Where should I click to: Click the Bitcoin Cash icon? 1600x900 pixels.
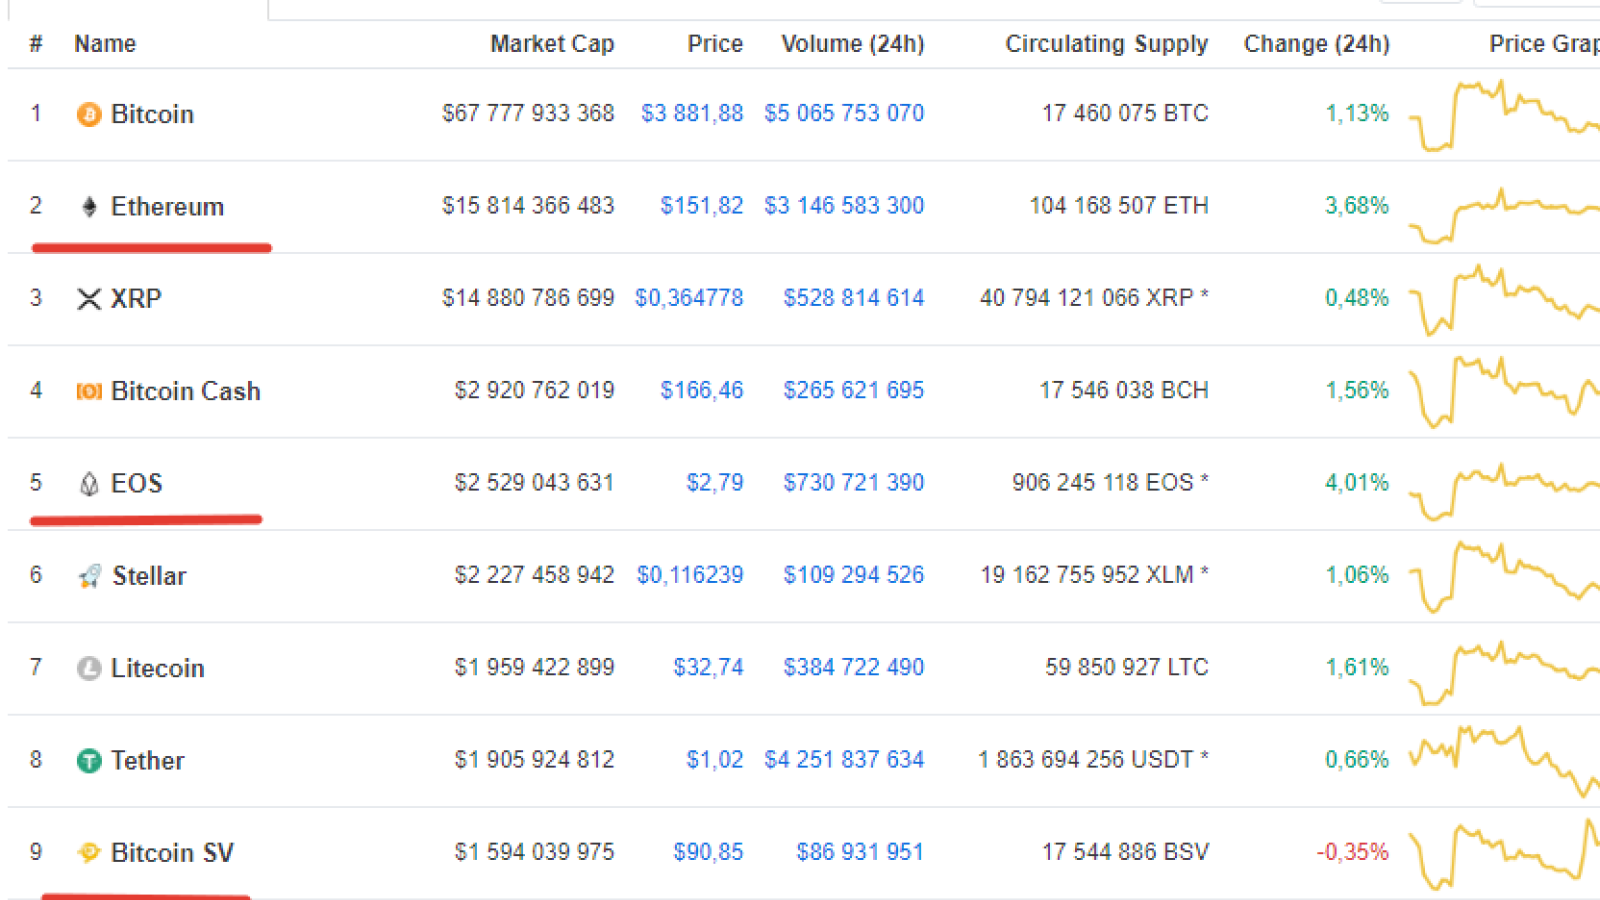coord(89,391)
